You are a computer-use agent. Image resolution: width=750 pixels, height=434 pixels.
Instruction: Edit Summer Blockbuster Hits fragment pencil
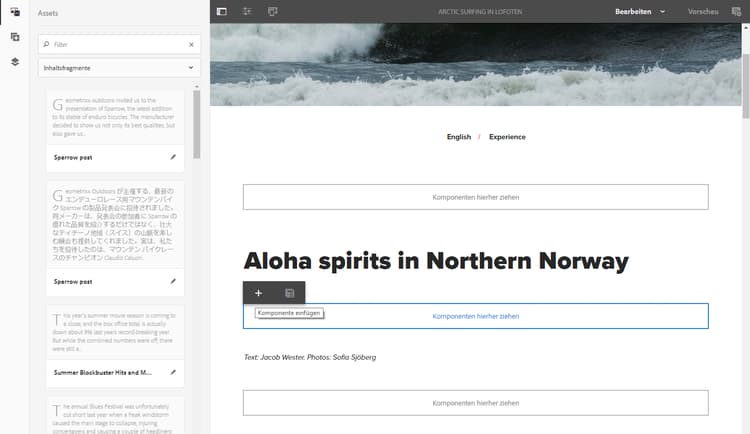coord(173,372)
